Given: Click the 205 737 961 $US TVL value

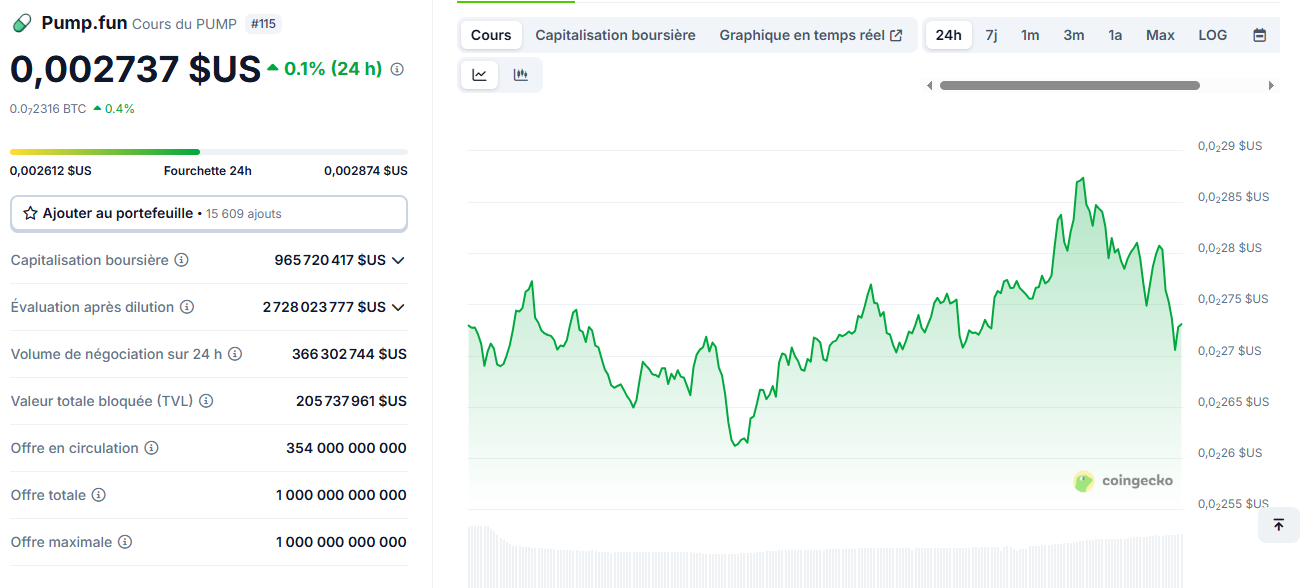Looking at the screenshot, I should (x=351, y=401).
